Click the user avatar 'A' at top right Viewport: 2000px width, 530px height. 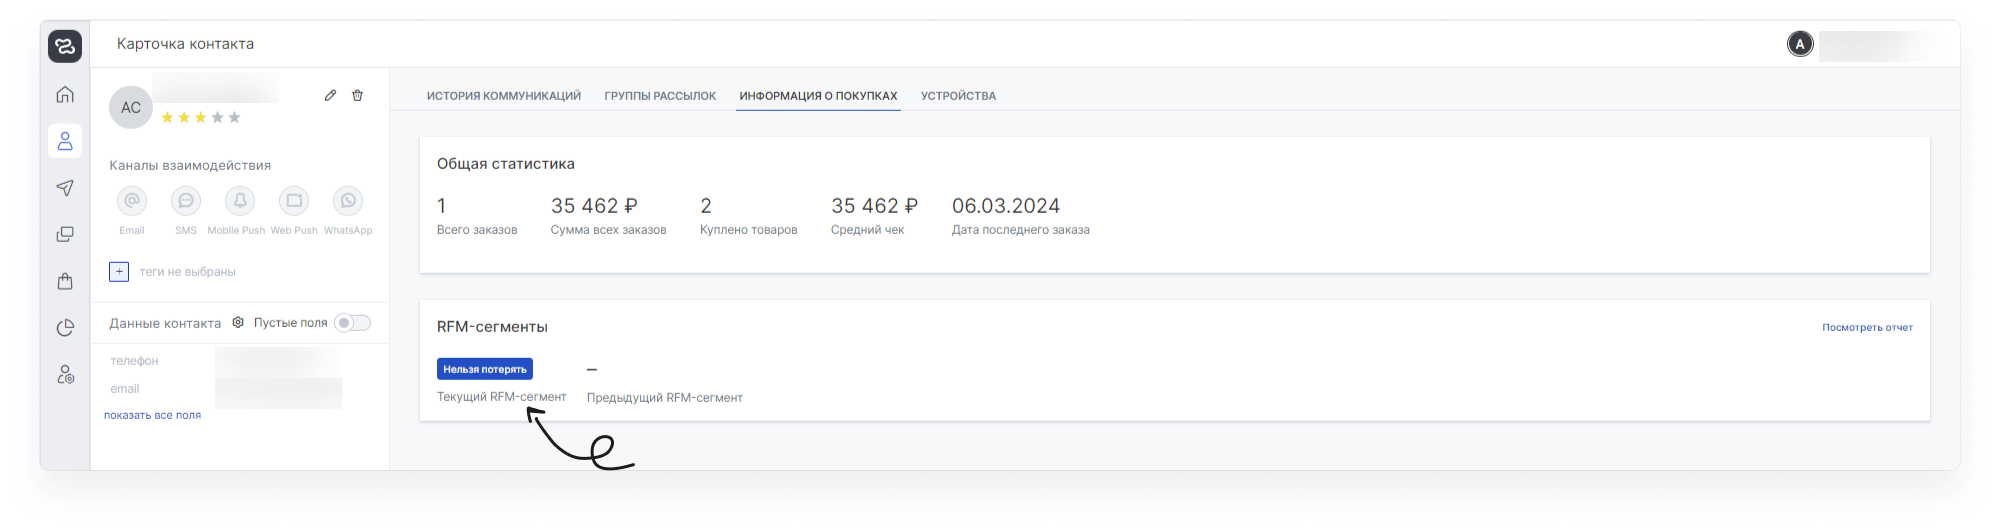[1800, 44]
